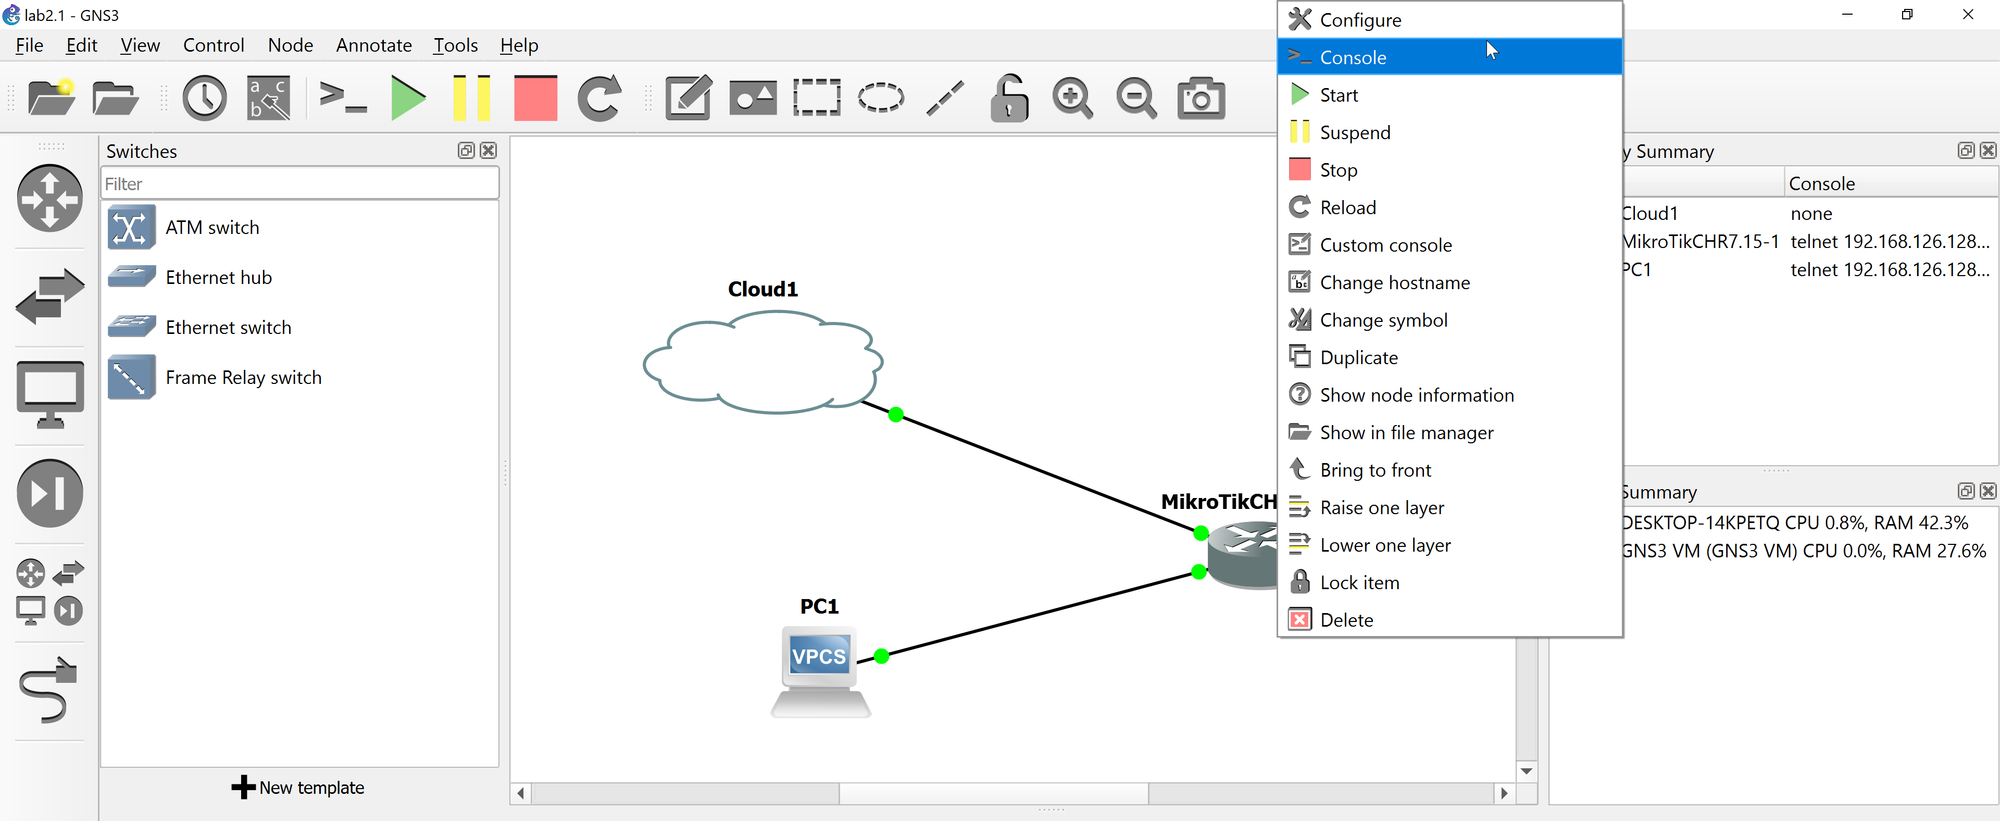Viewport: 2000px width, 821px height.
Task: Click the insert picture icon
Action: click(753, 98)
